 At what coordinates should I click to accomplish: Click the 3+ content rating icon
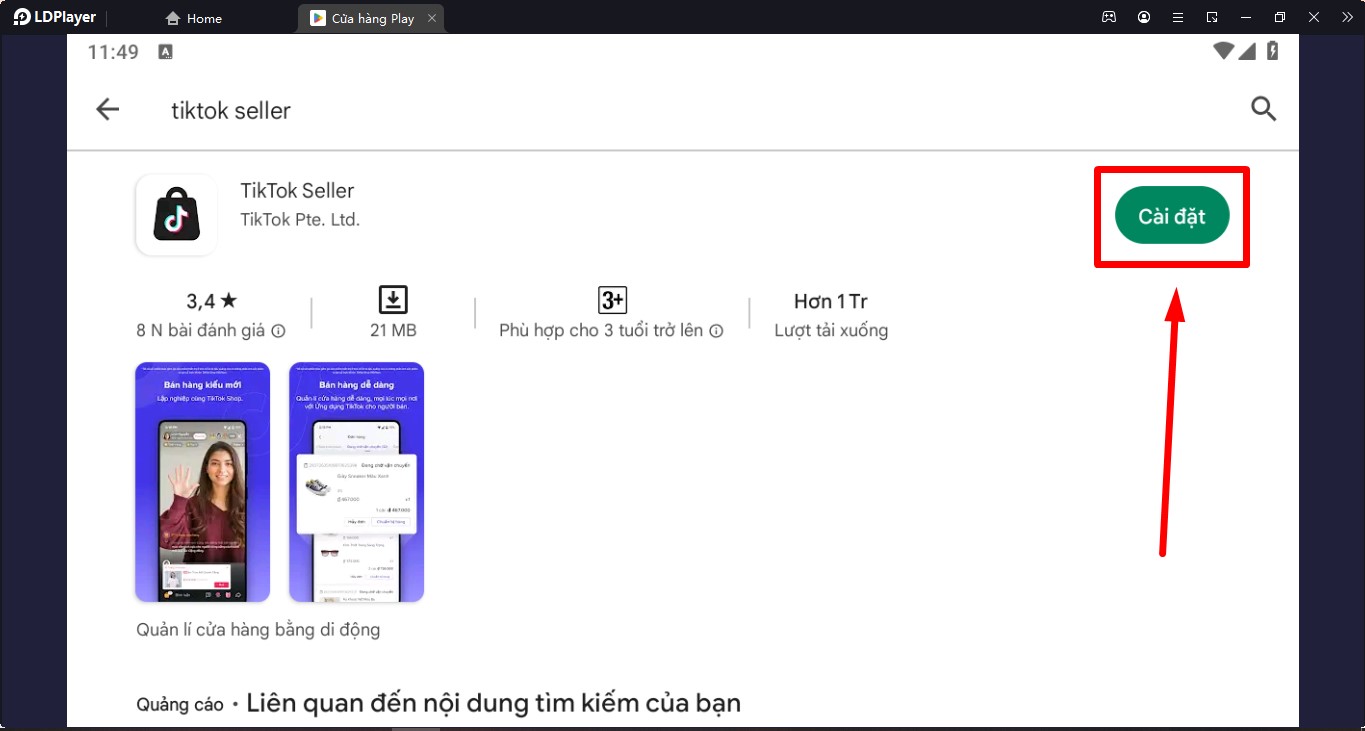612,299
